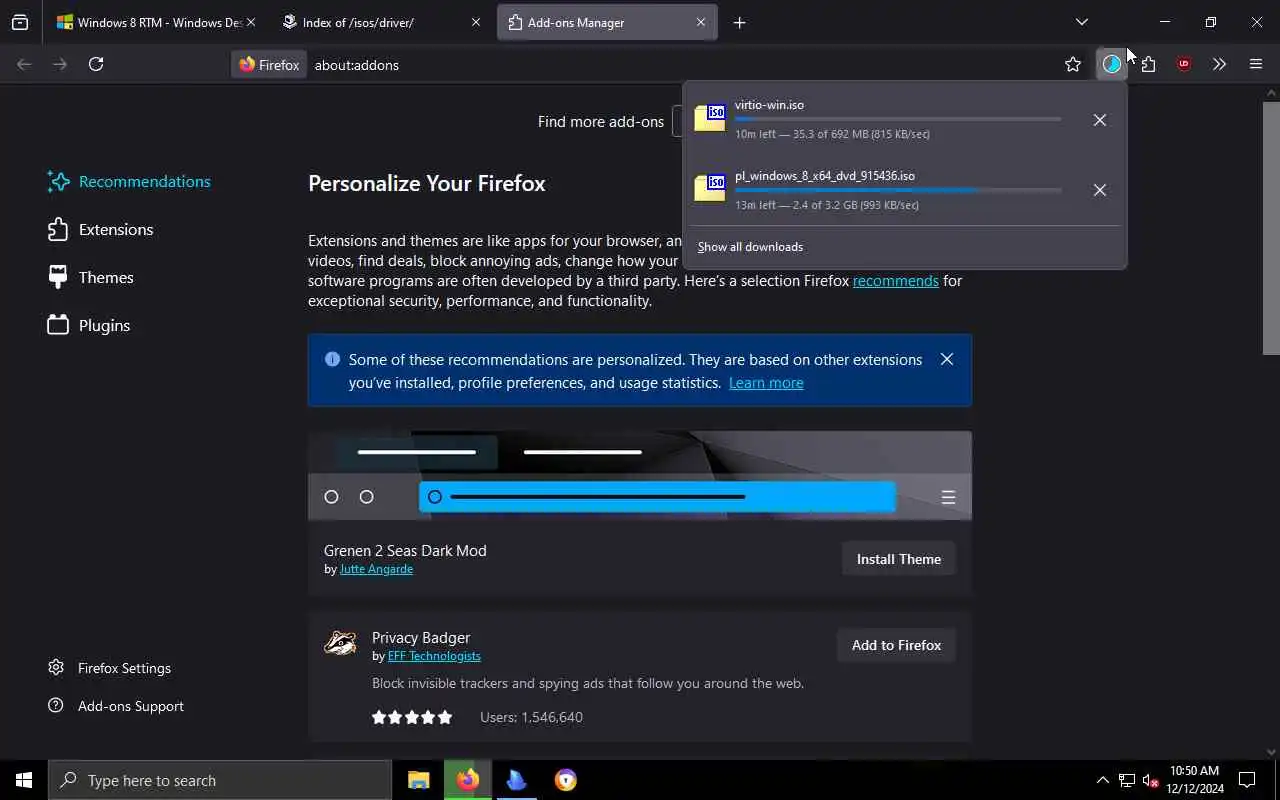Click the Grenen 2 Seas theme preview
The height and width of the screenshot is (800, 1280).
pos(640,476)
